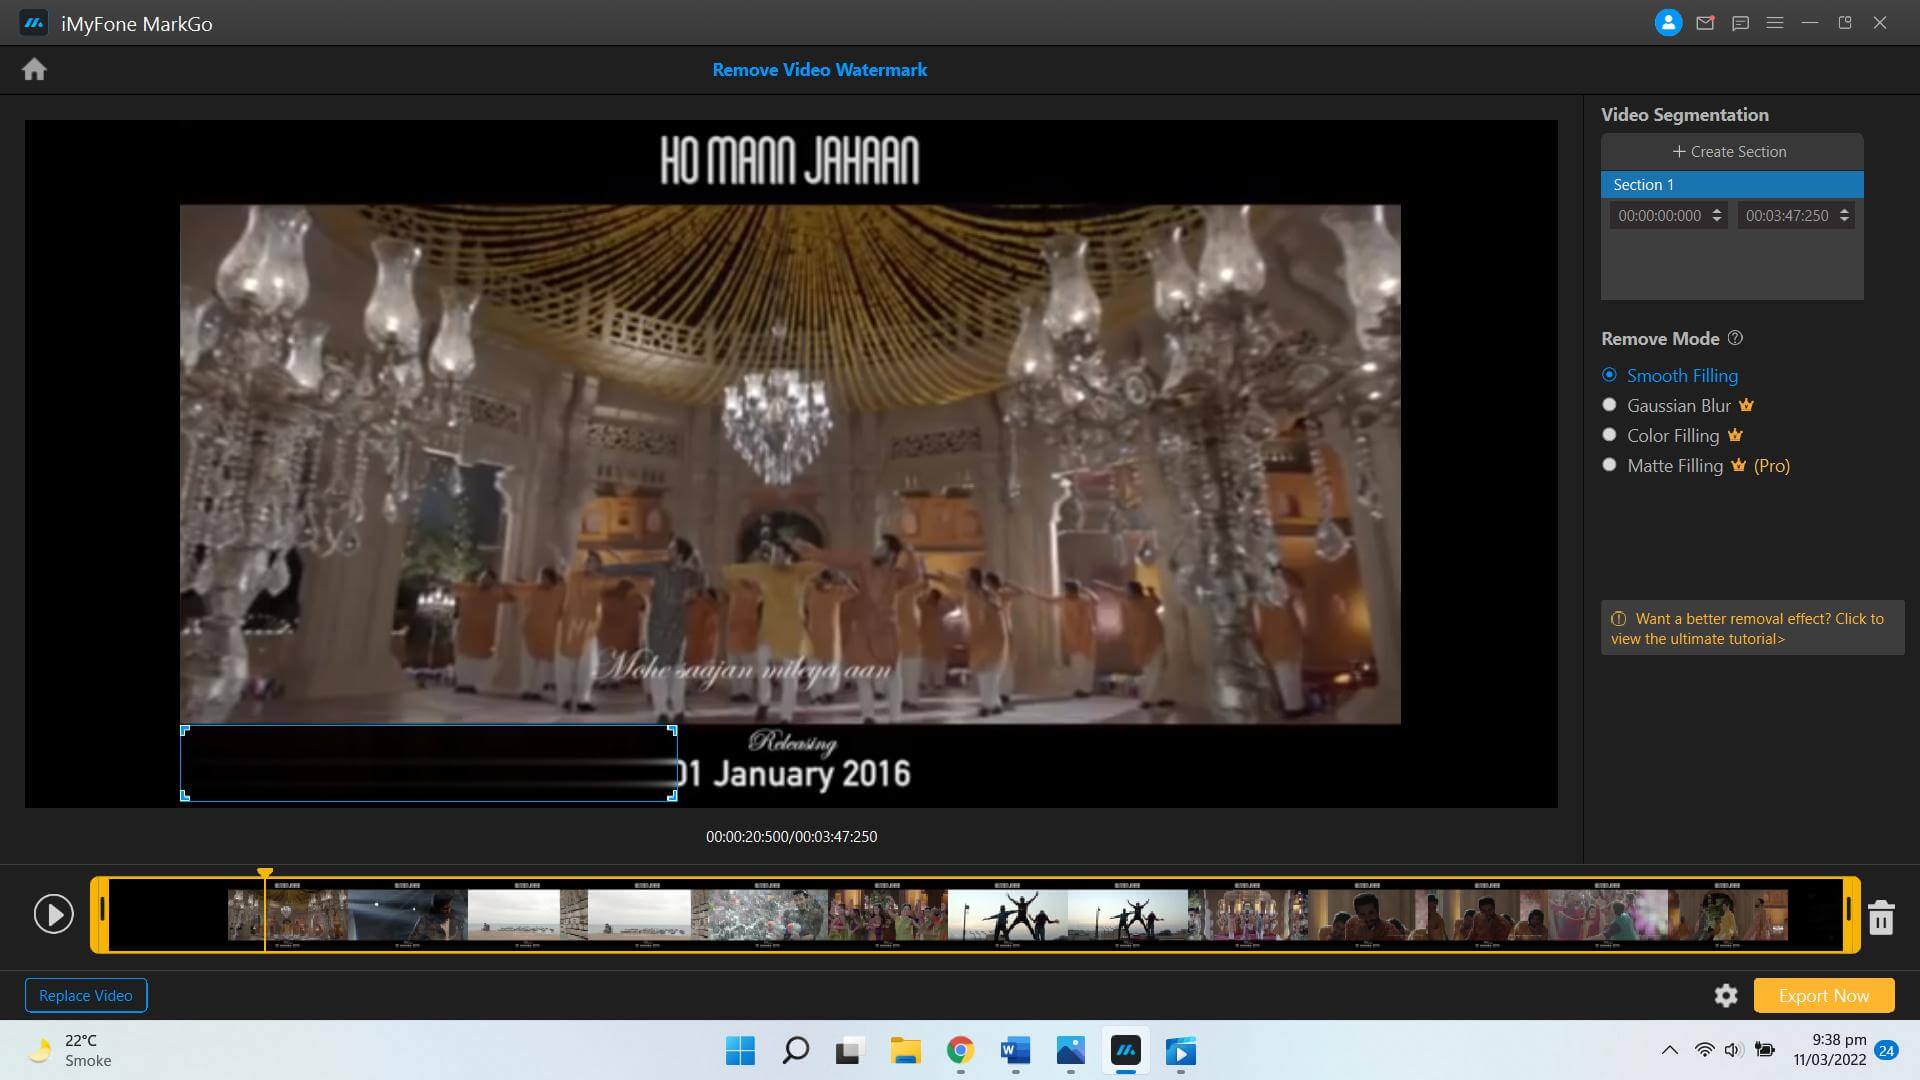1920x1080 pixels.
Task: Select Smooth Filling remove mode
Action: pos(1609,375)
